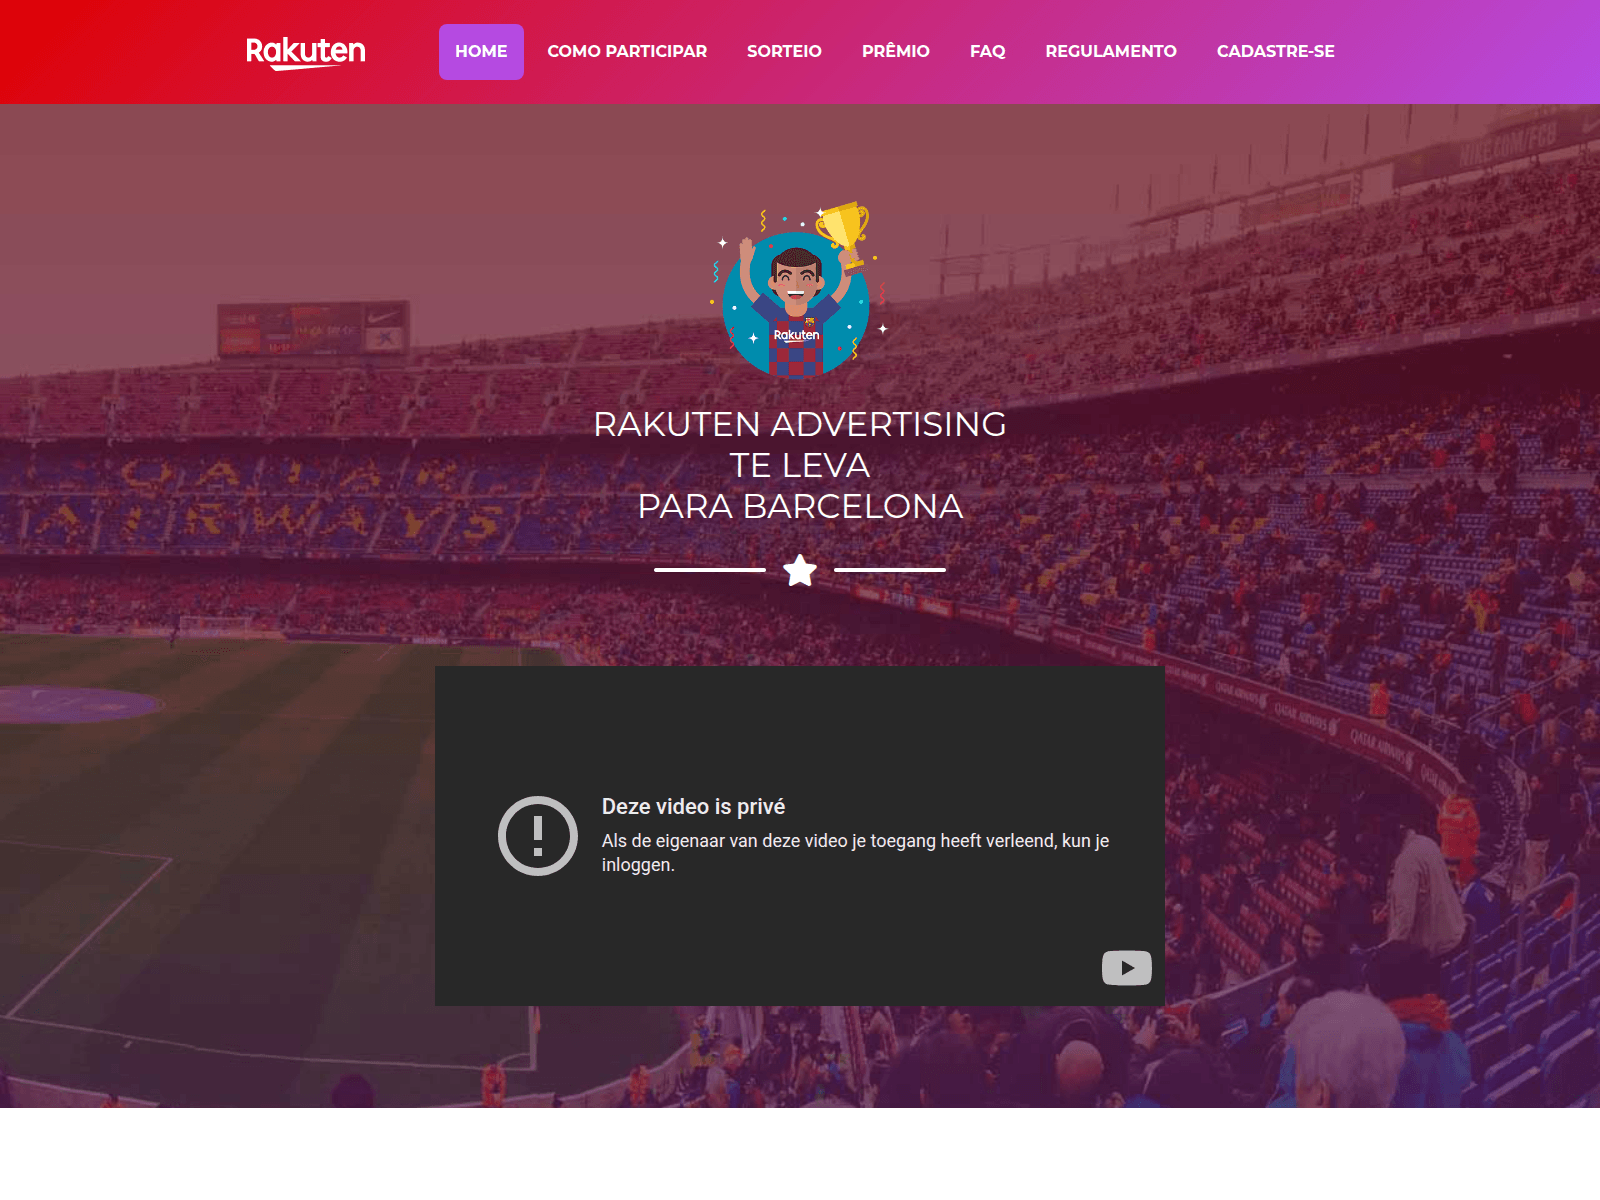Click the white line left of the star
Screen dimensions: 1600x1200
(710, 570)
